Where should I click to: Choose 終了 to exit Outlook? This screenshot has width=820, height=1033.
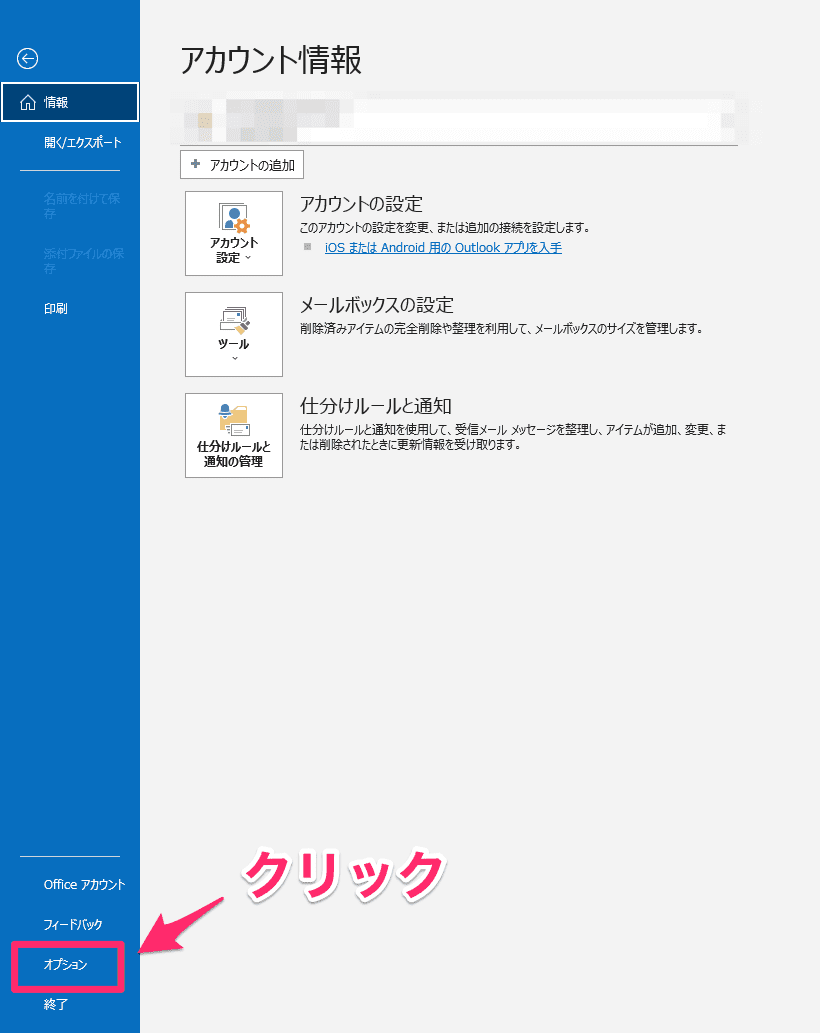tap(56, 1004)
